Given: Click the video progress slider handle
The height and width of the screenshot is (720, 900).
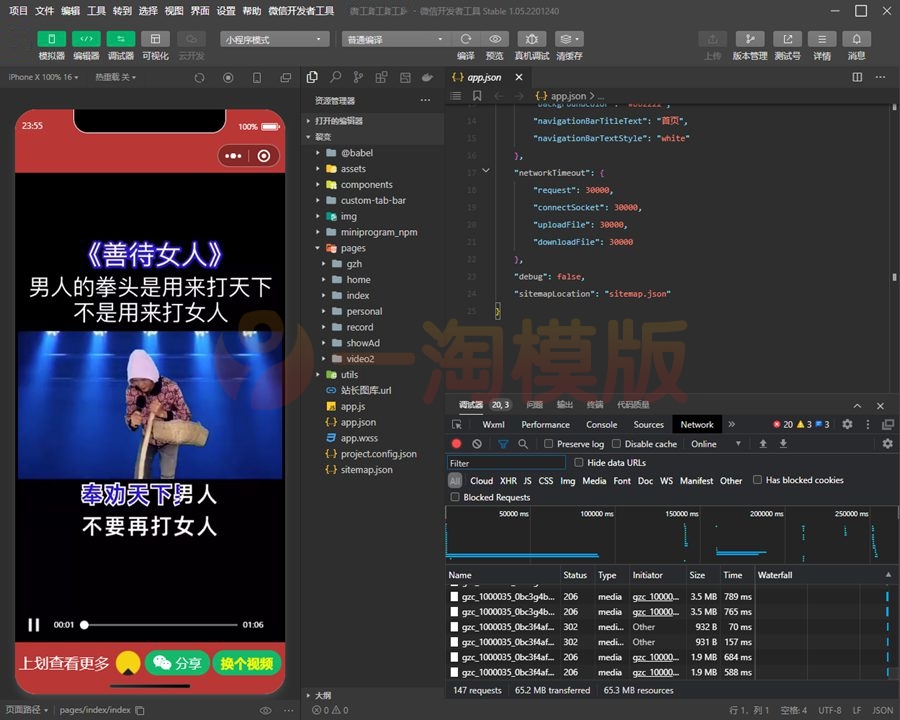Looking at the screenshot, I should pos(84,625).
